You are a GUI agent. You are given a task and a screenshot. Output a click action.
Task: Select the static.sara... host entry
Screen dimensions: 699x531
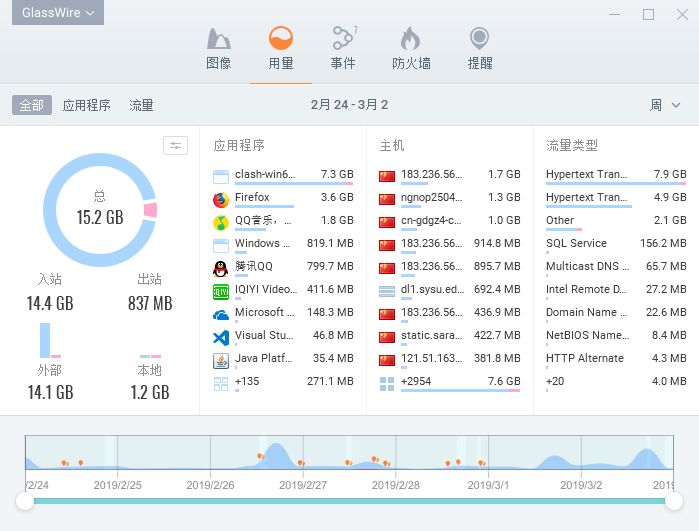449,338
